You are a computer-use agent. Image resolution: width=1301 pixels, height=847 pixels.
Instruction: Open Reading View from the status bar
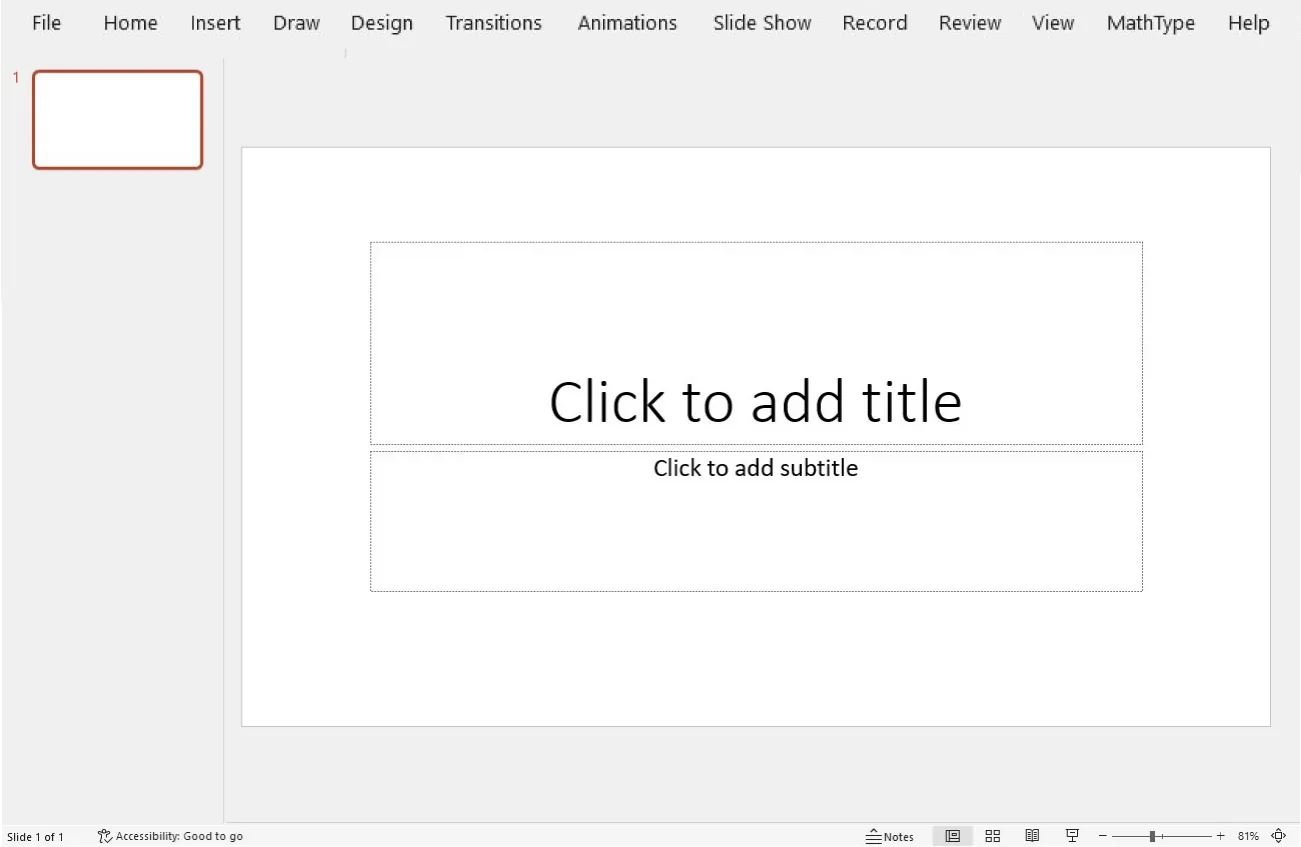1033,835
